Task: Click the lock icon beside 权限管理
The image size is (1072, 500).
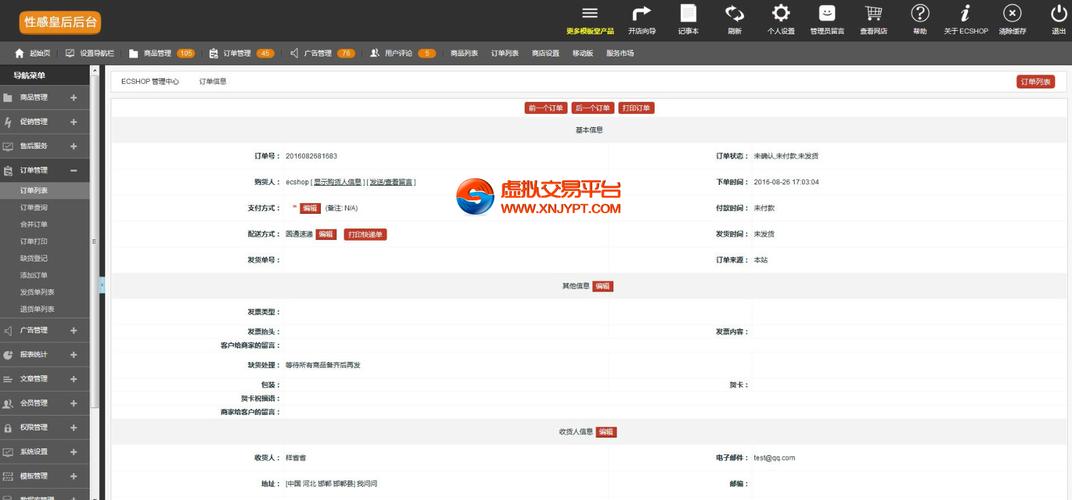Action: [x=8, y=427]
